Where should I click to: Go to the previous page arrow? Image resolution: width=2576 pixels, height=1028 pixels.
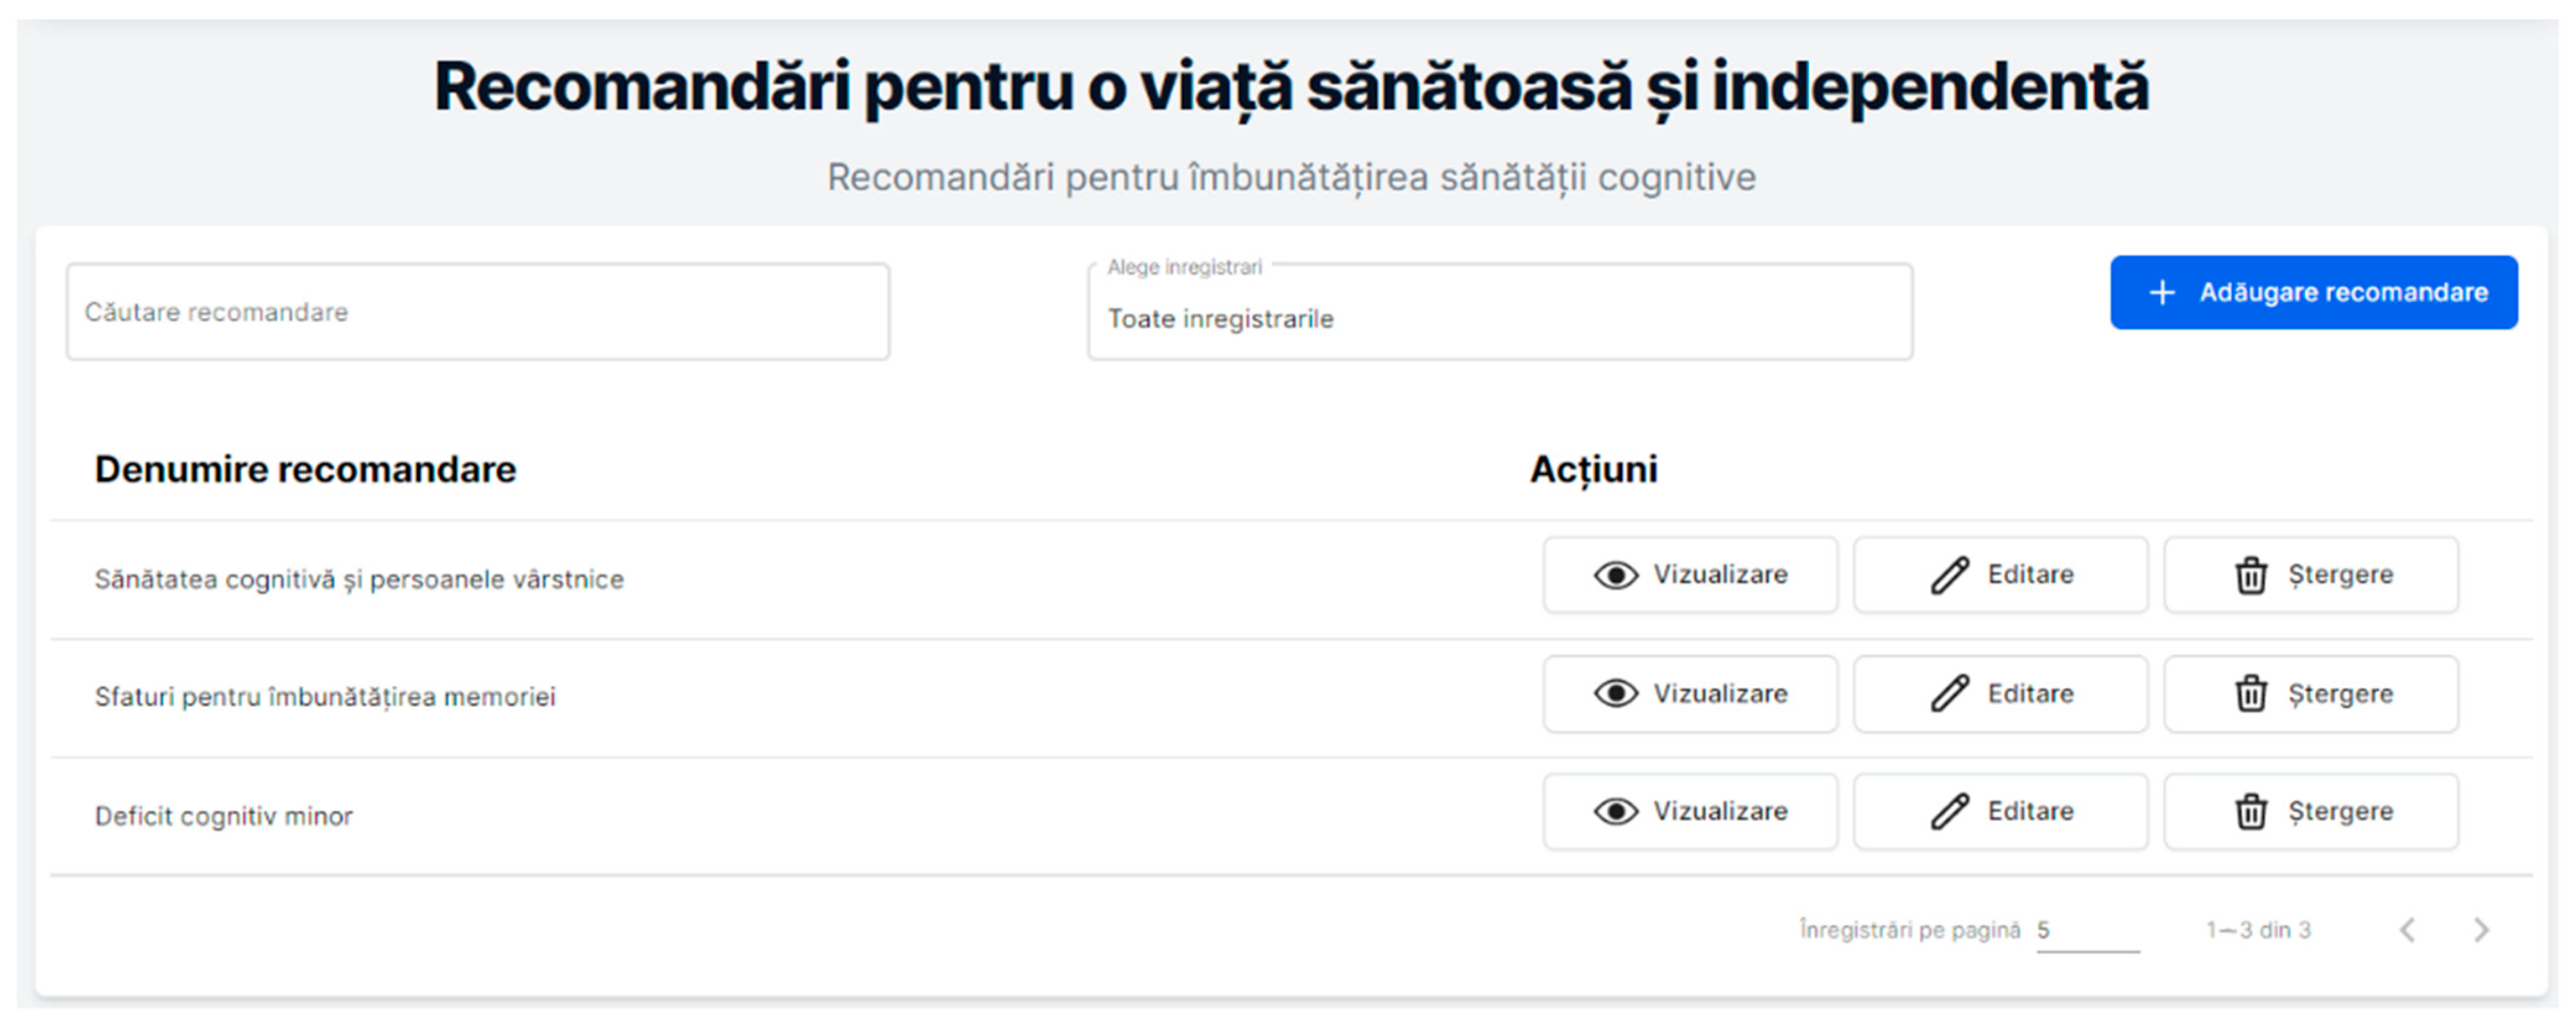2408,930
